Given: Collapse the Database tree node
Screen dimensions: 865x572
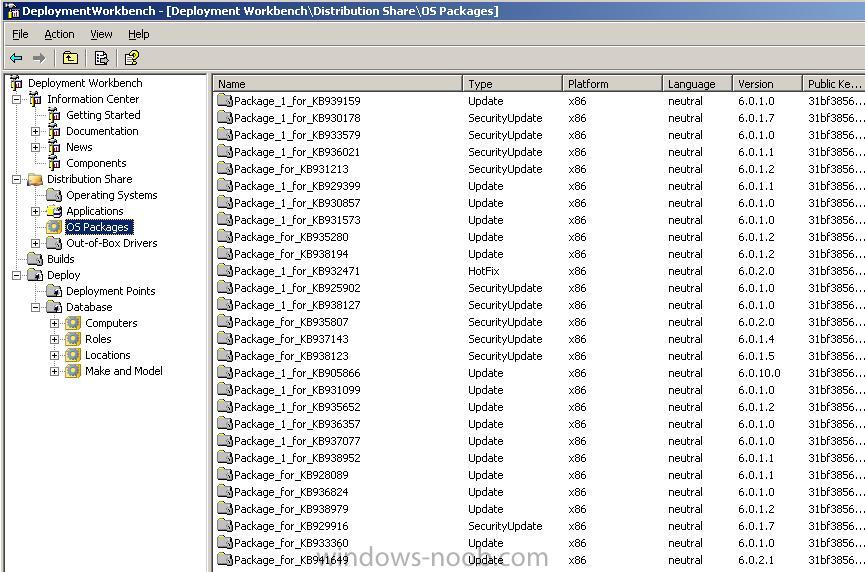Looking at the screenshot, I should pyautogui.click(x=35, y=307).
